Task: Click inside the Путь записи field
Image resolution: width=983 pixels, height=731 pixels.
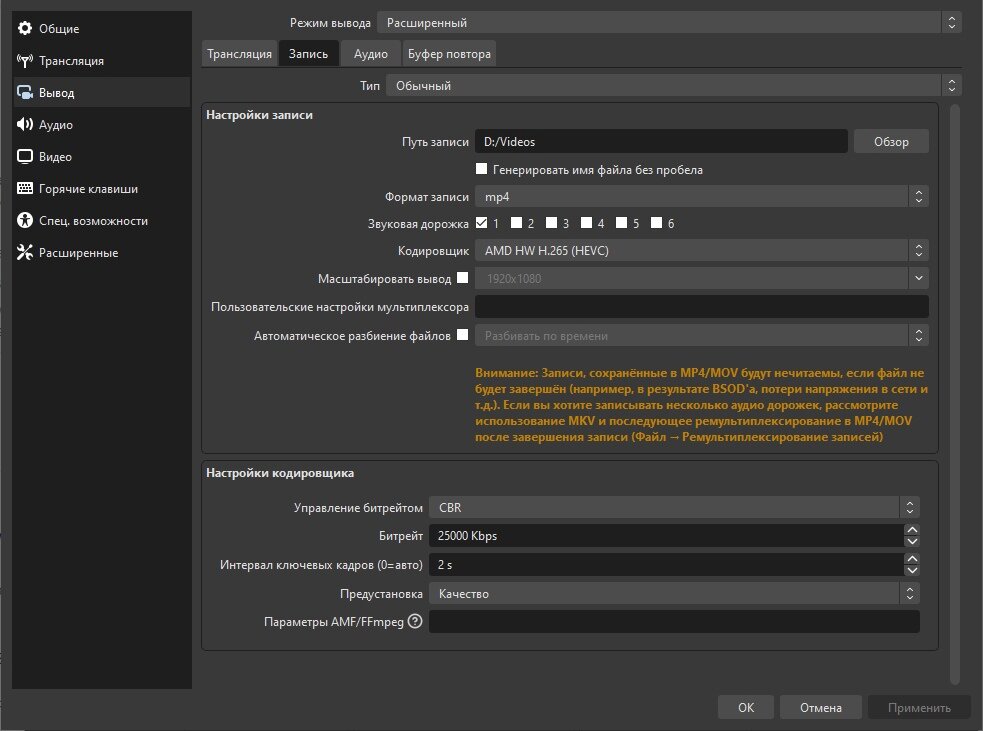Action: [x=660, y=141]
